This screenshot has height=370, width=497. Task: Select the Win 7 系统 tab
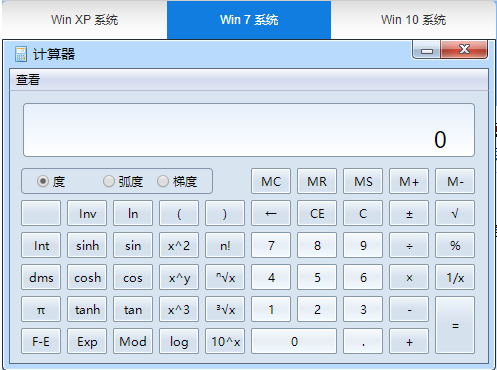[249, 20]
